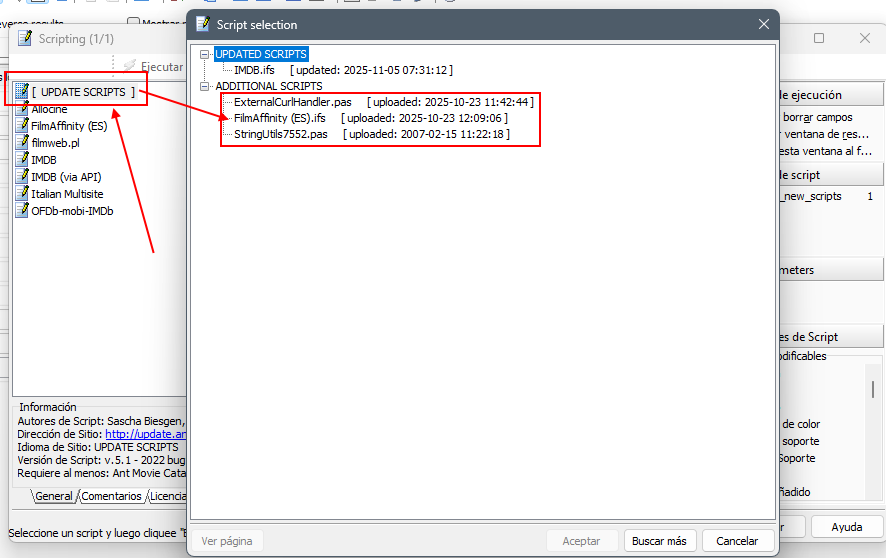Screen dimensions: 886x558
Task: Open the Comentarios tab
Action: pos(111,496)
